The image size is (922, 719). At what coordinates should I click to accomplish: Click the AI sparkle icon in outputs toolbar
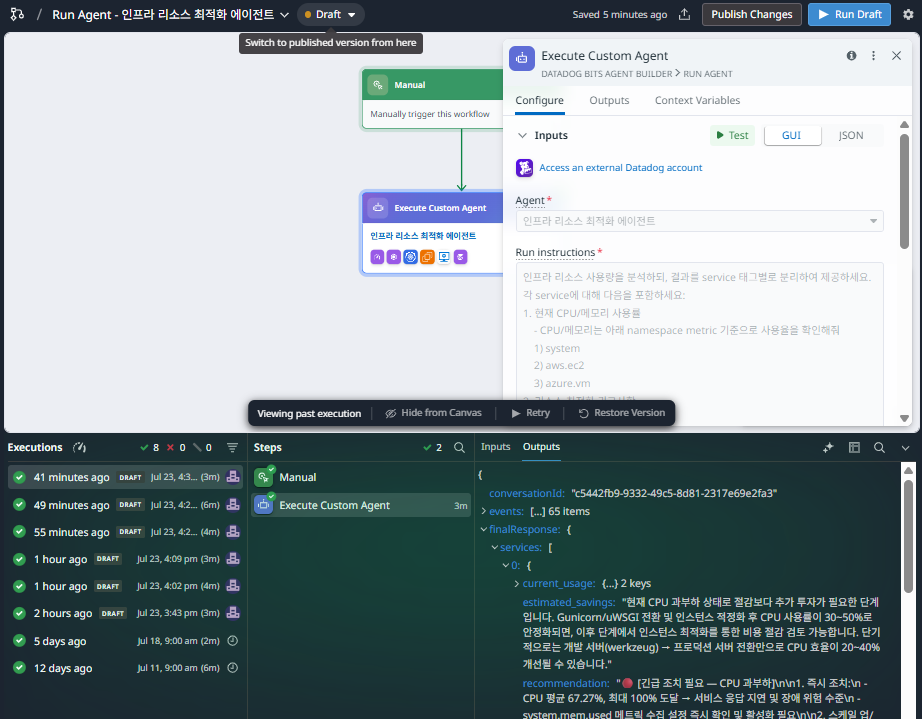click(x=828, y=447)
